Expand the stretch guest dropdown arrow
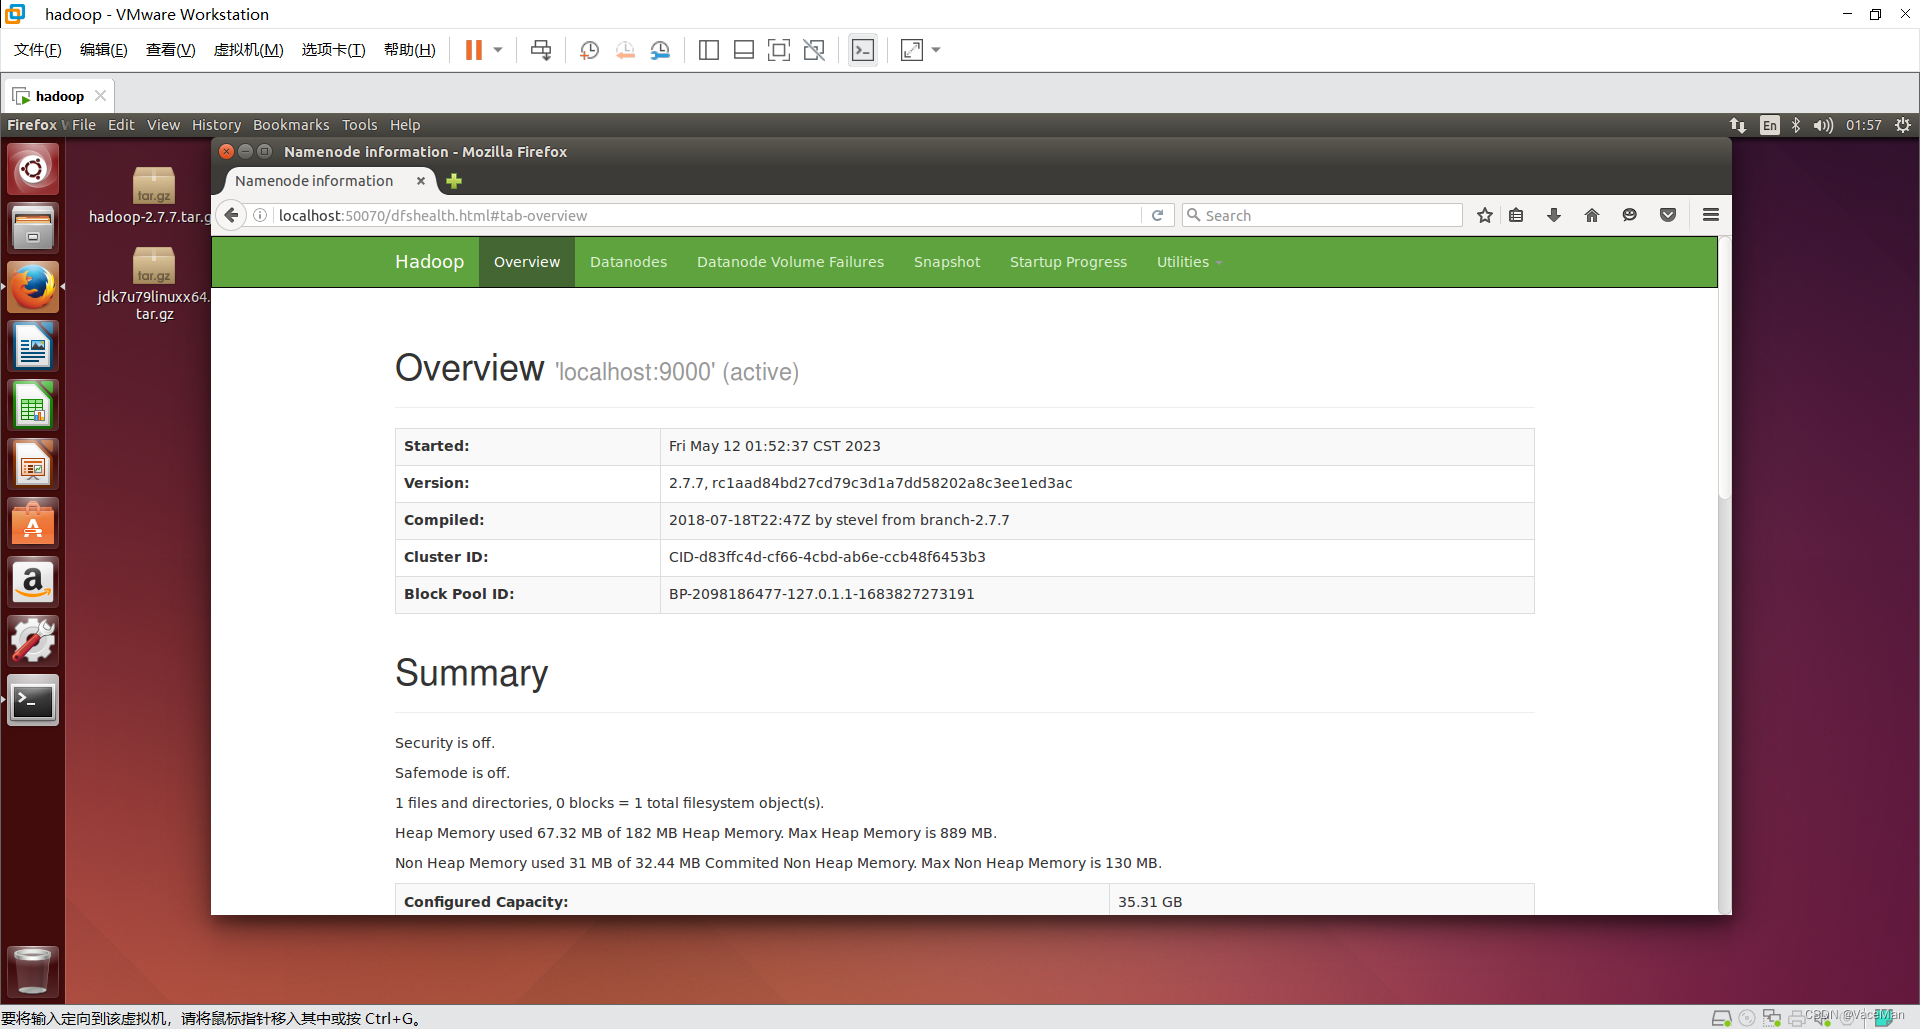The height and width of the screenshot is (1029, 1920). click(x=936, y=50)
